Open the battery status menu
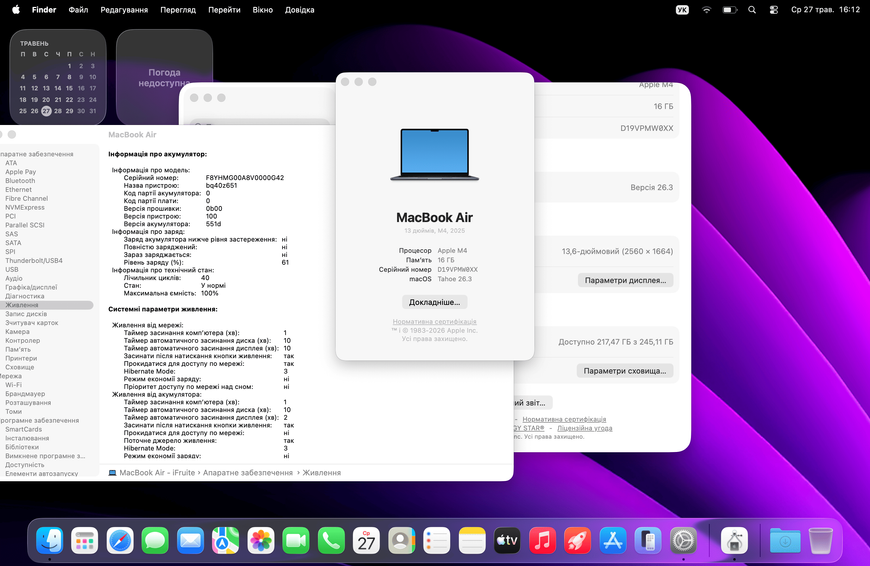870x566 pixels. [x=730, y=10]
